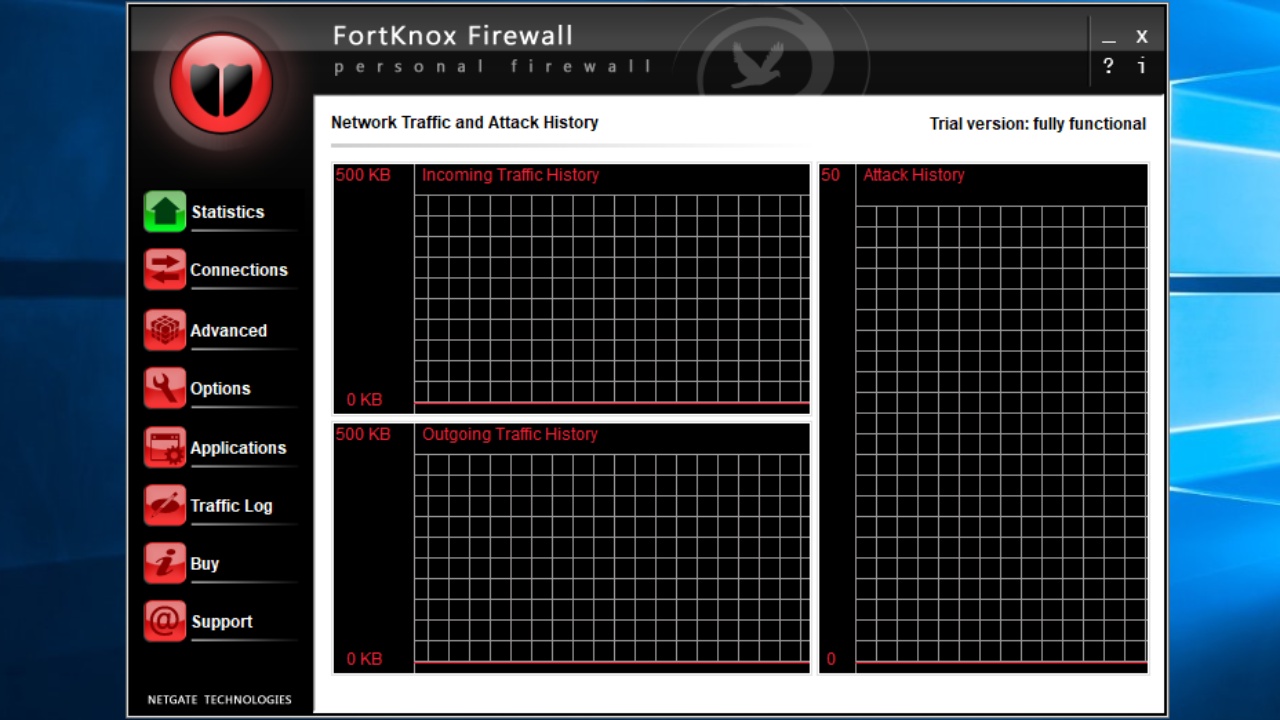The image size is (1280, 720).
Task: Click the red shield logo
Action: click(x=221, y=83)
